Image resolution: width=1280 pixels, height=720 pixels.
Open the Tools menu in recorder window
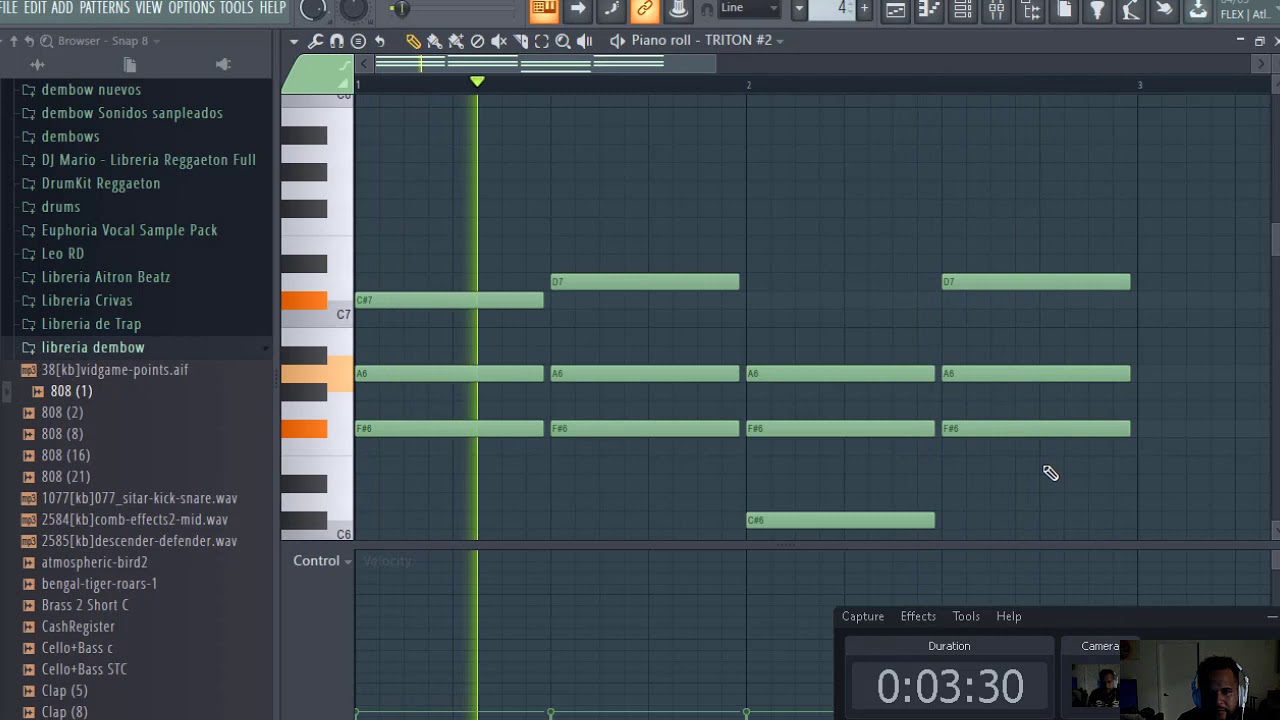click(966, 616)
